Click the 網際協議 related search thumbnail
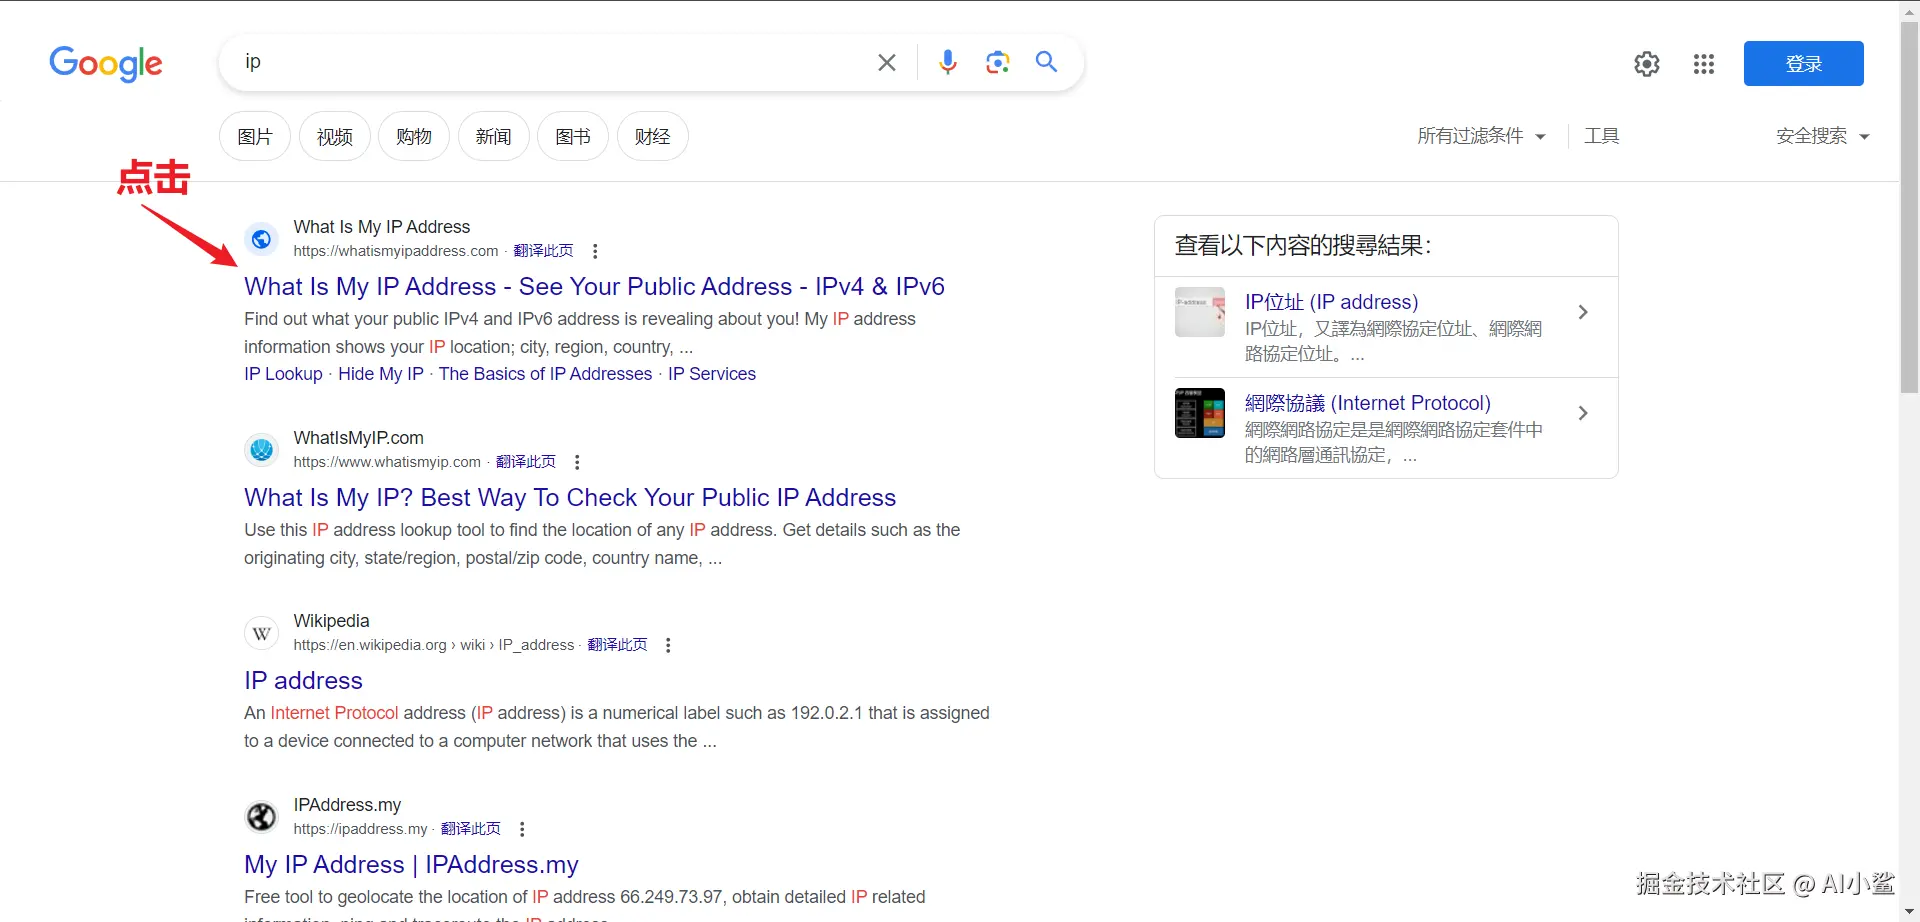1920x922 pixels. click(x=1200, y=413)
